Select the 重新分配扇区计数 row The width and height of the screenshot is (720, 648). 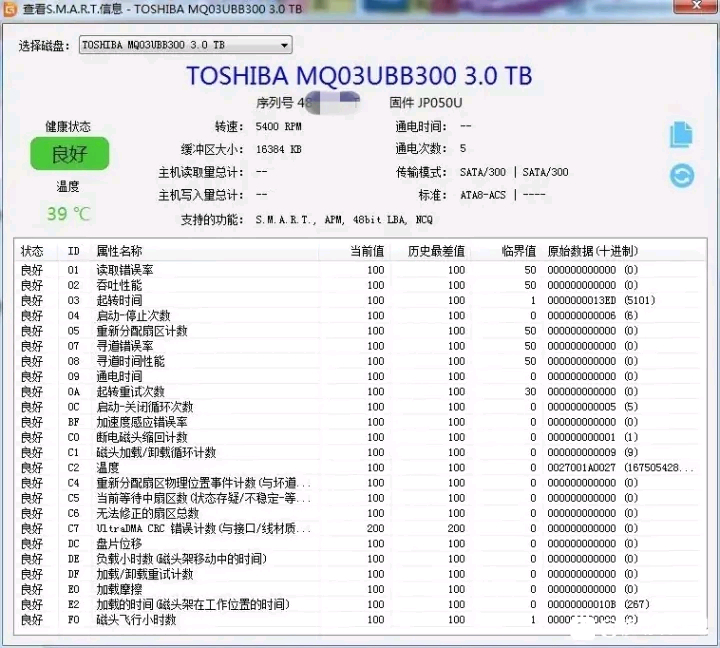coord(360,330)
